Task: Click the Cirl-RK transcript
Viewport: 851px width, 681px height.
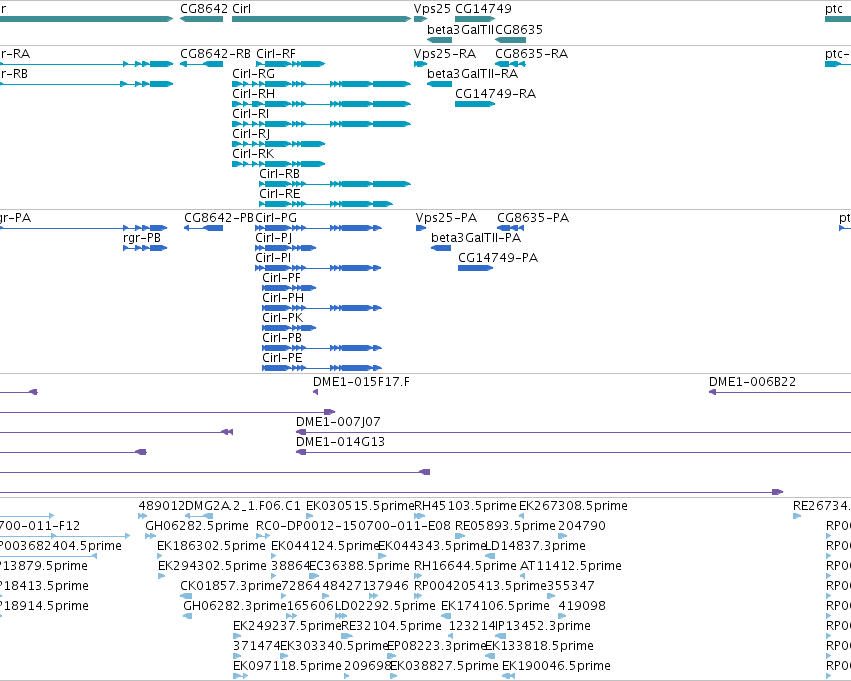Action: click(x=278, y=164)
